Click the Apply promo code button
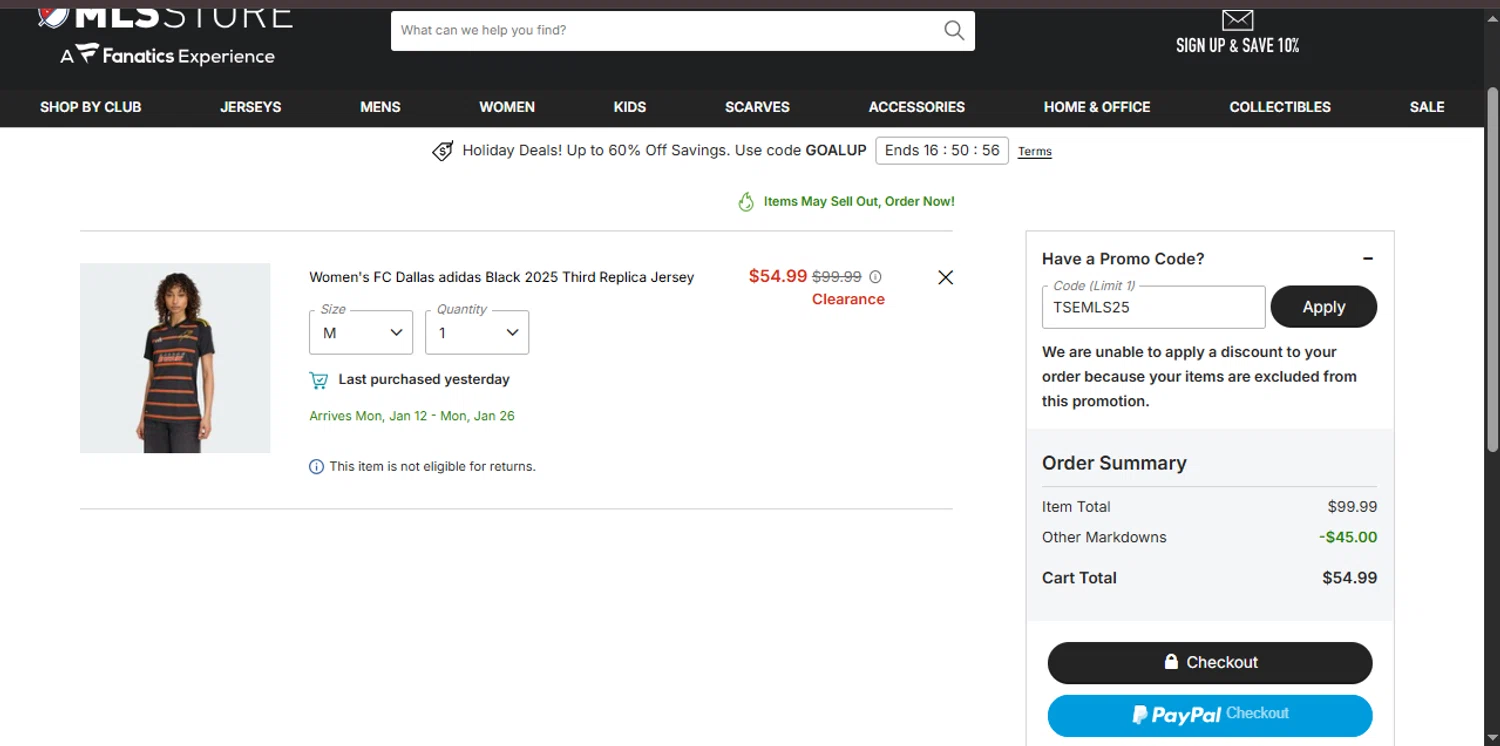This screenshot has height=746, width=1500. tap(1324, 307)
